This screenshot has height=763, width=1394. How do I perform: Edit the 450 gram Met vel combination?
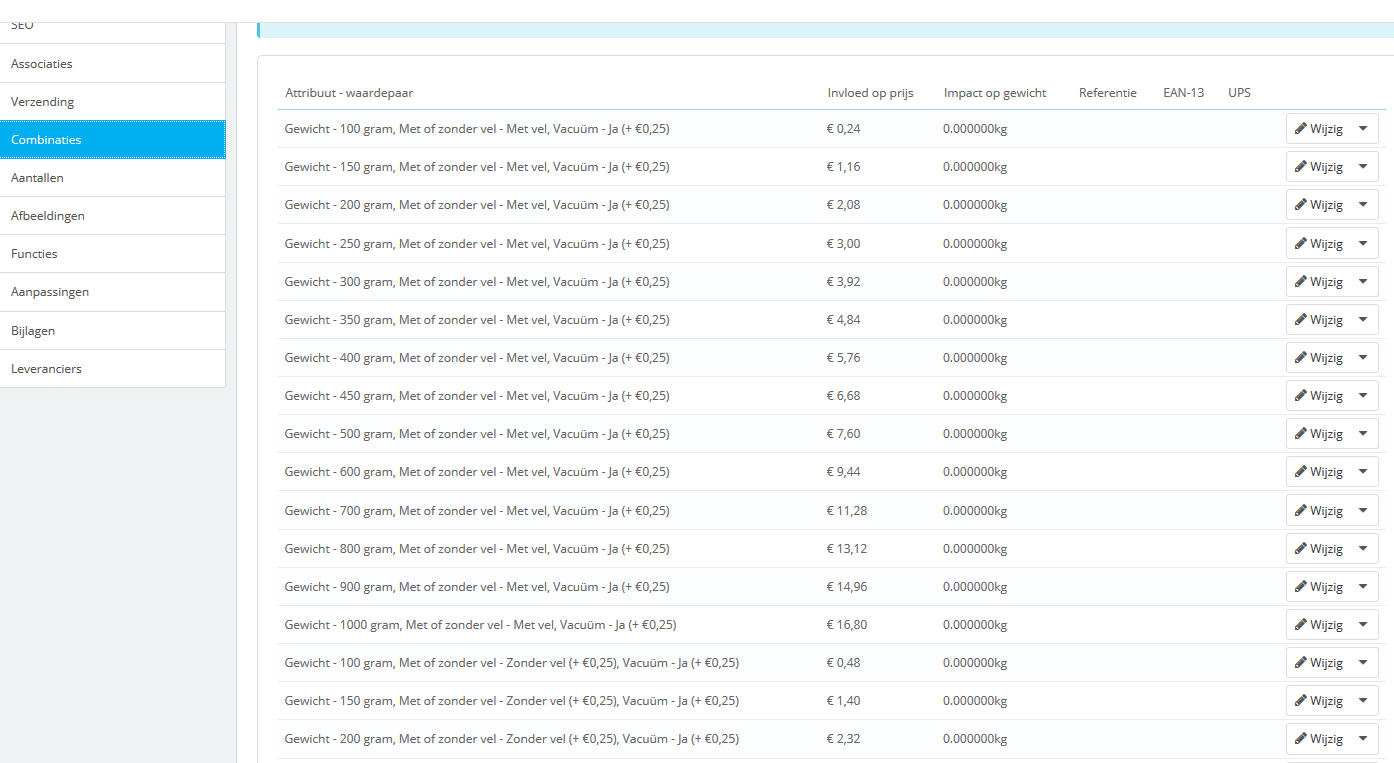pos(1318,395)
